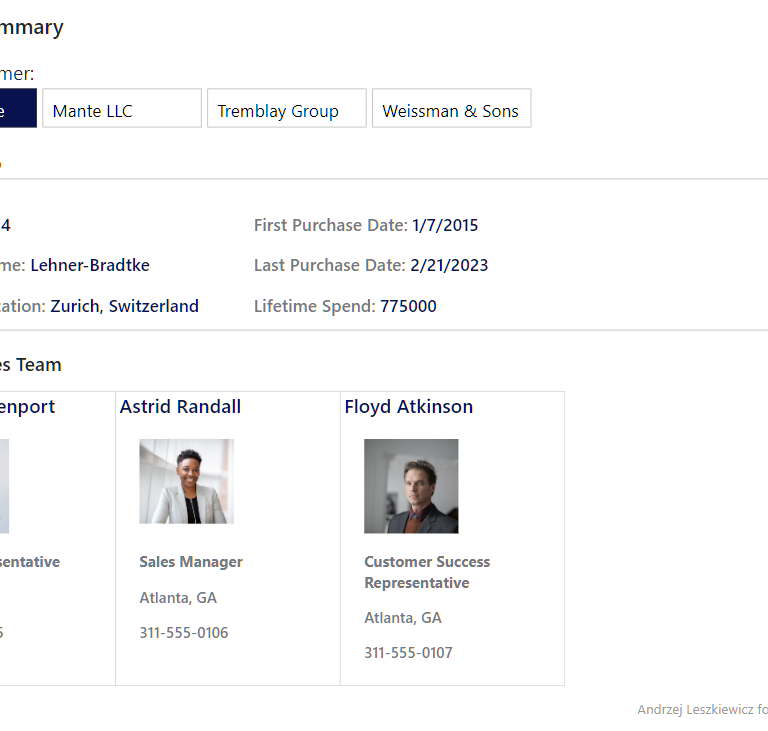Click the partially visible photo in leftmost card
The height and width of the screenshot is (731, 768).
pyautogui.click(x=4, y=486)
